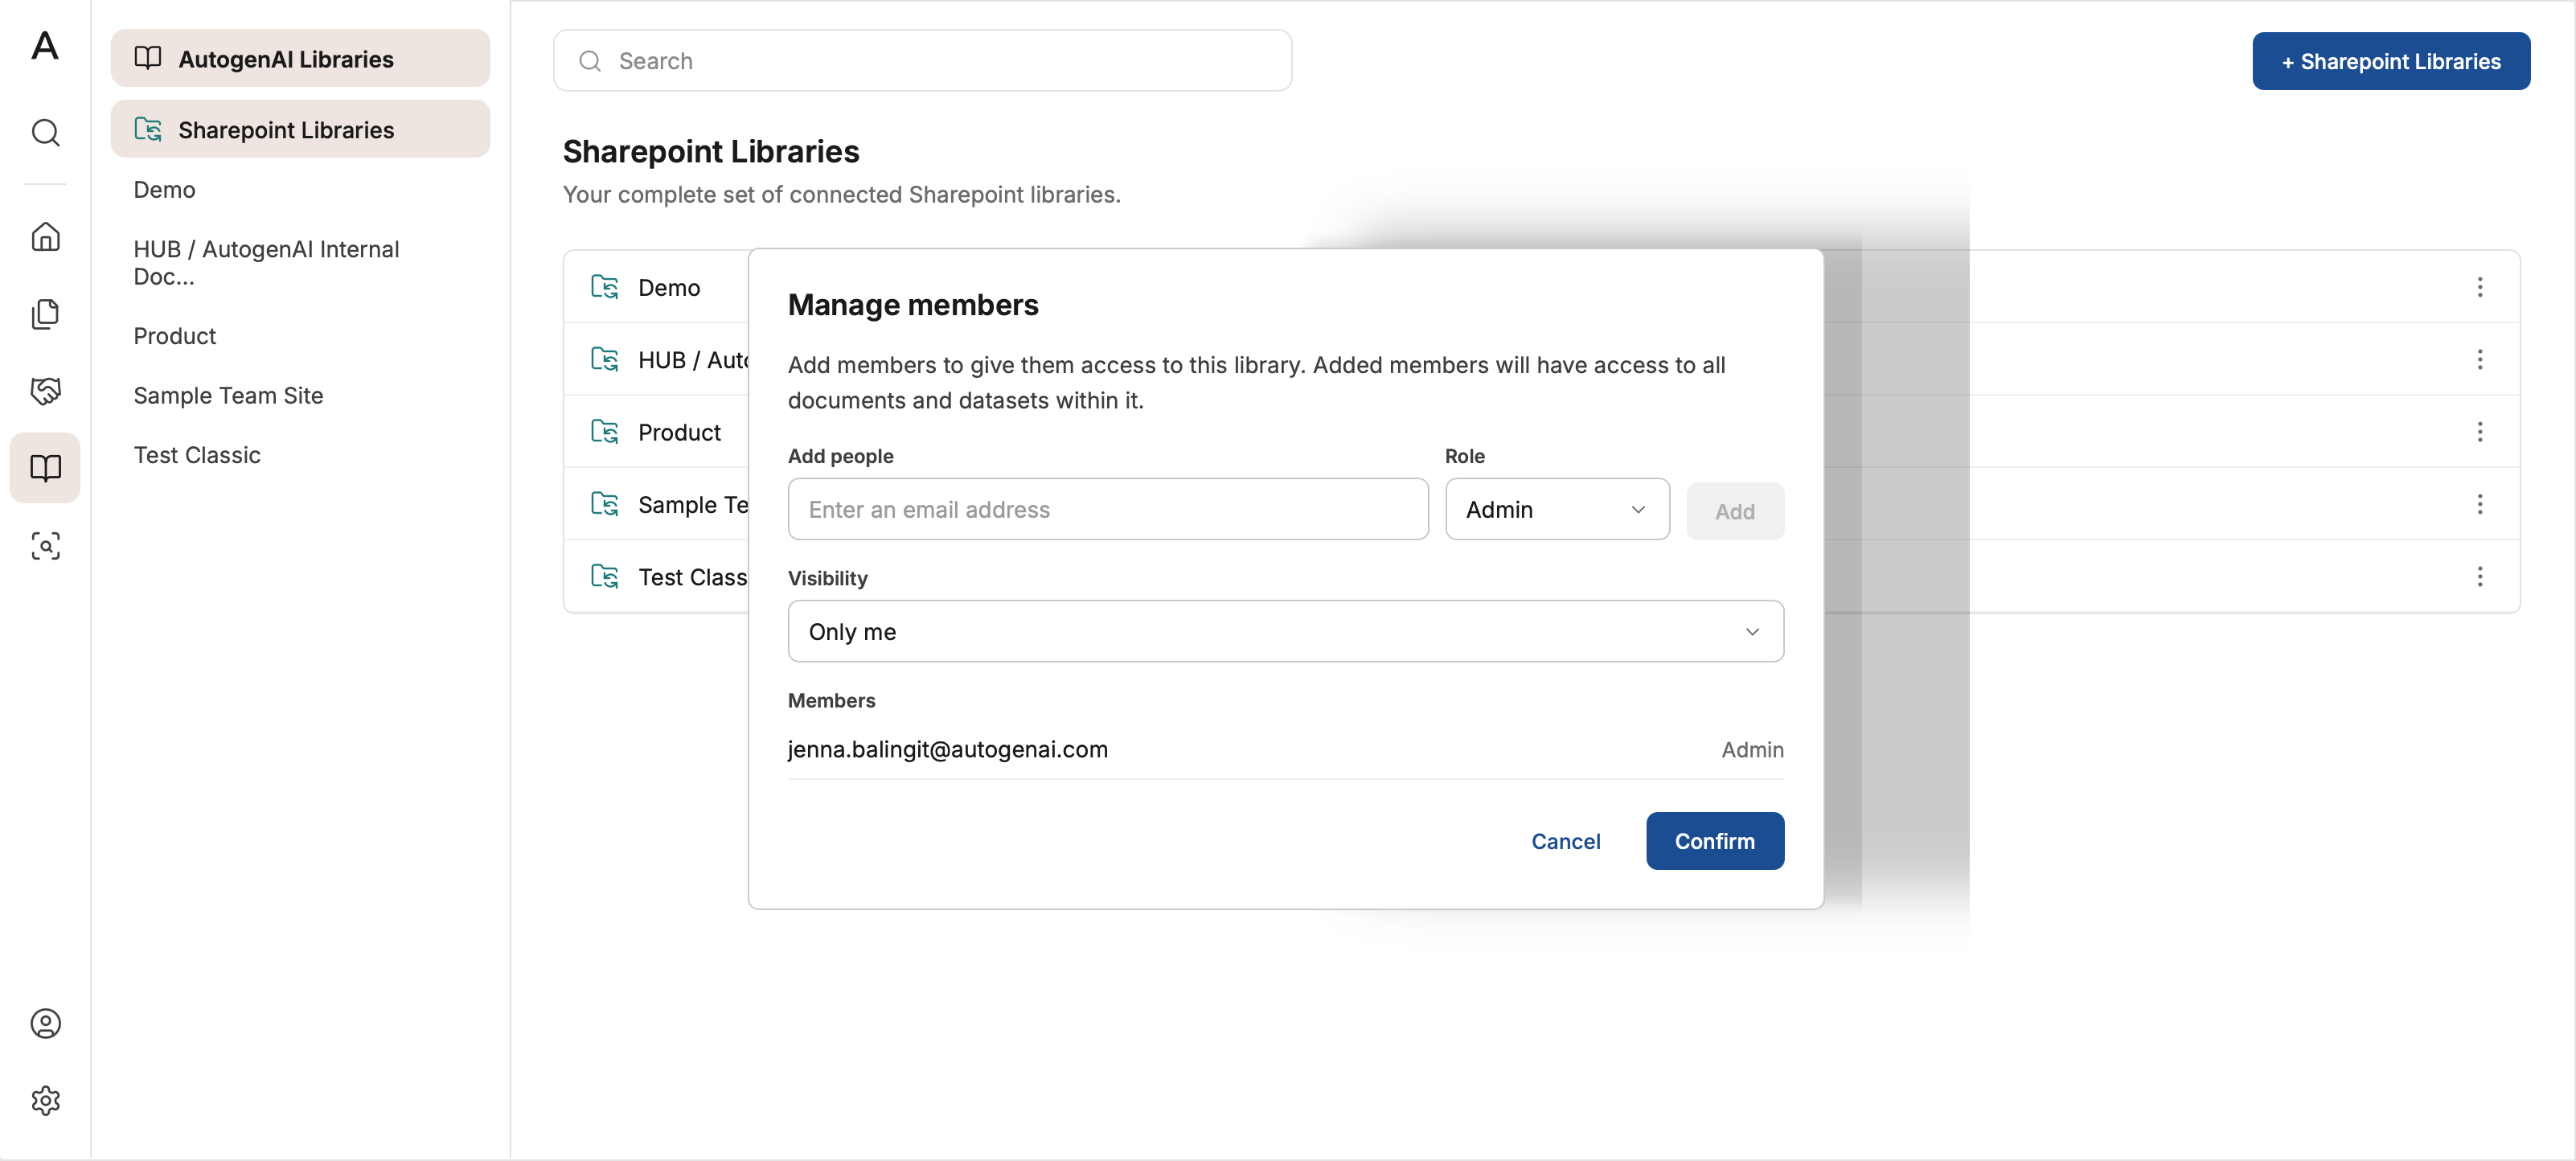Open the three-dot menu for Test Classic row
The width and height of the screenshot is (2576, 1161).
click(x=2479, y=576)
